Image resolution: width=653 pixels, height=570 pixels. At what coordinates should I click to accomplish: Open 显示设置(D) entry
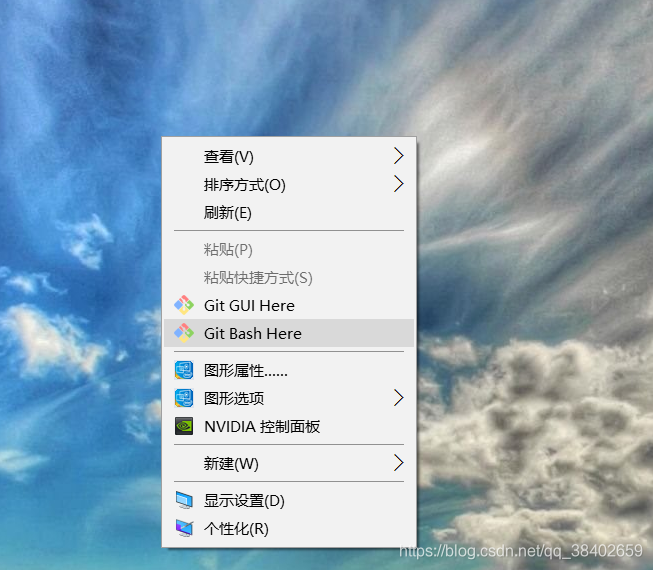pos(289,500)
